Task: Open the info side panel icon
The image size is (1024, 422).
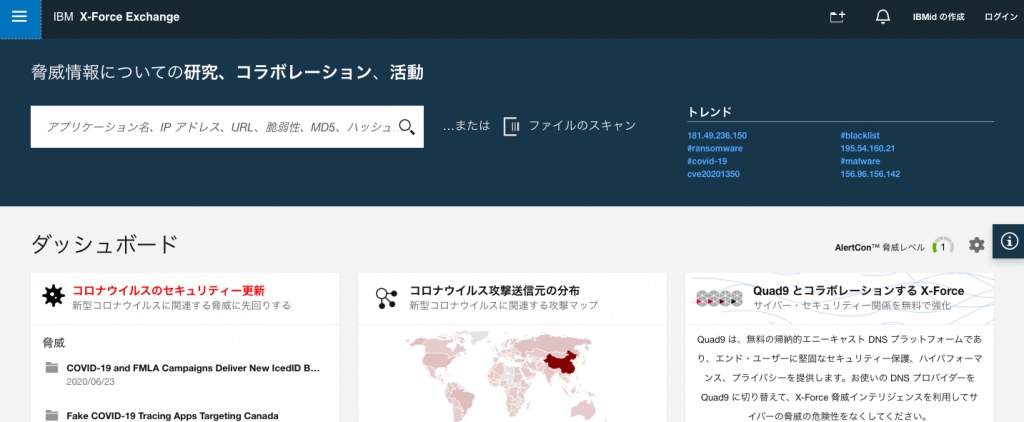Action: [1009, 241]
